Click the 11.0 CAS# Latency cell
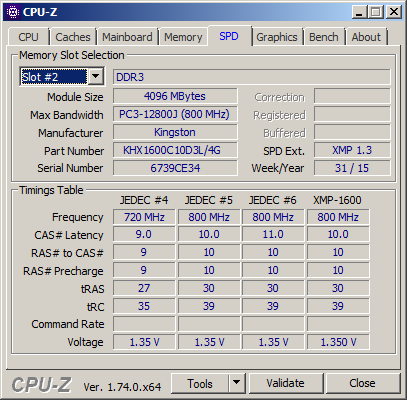Viewport: 407px width, 400px height. coord(273,234)
